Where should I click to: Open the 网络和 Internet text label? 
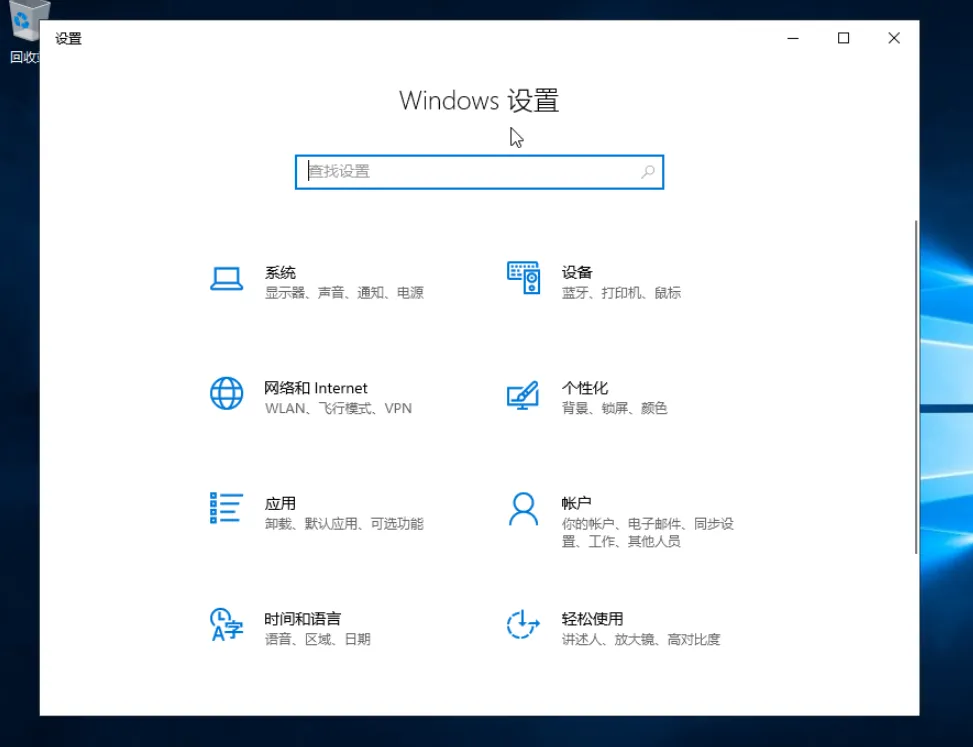tap(316, 388)
